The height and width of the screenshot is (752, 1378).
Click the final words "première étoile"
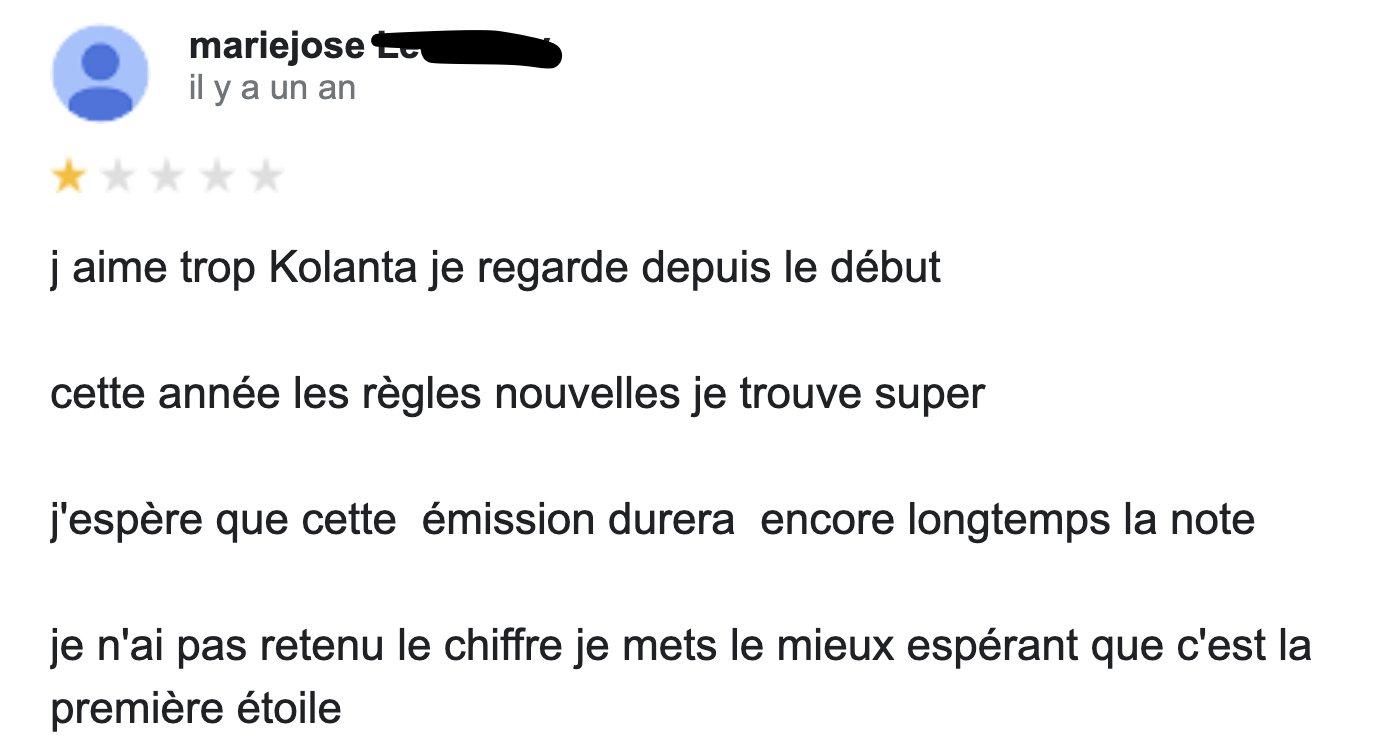(196, 709)
